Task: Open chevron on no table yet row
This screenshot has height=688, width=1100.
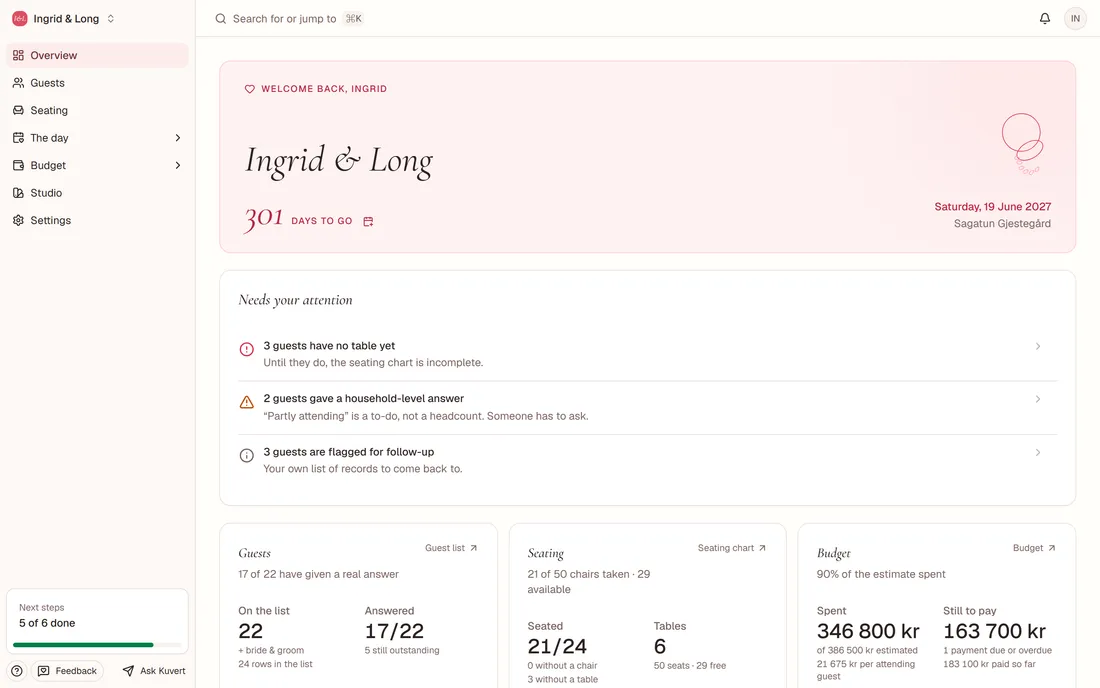Action: point(1038,346)
